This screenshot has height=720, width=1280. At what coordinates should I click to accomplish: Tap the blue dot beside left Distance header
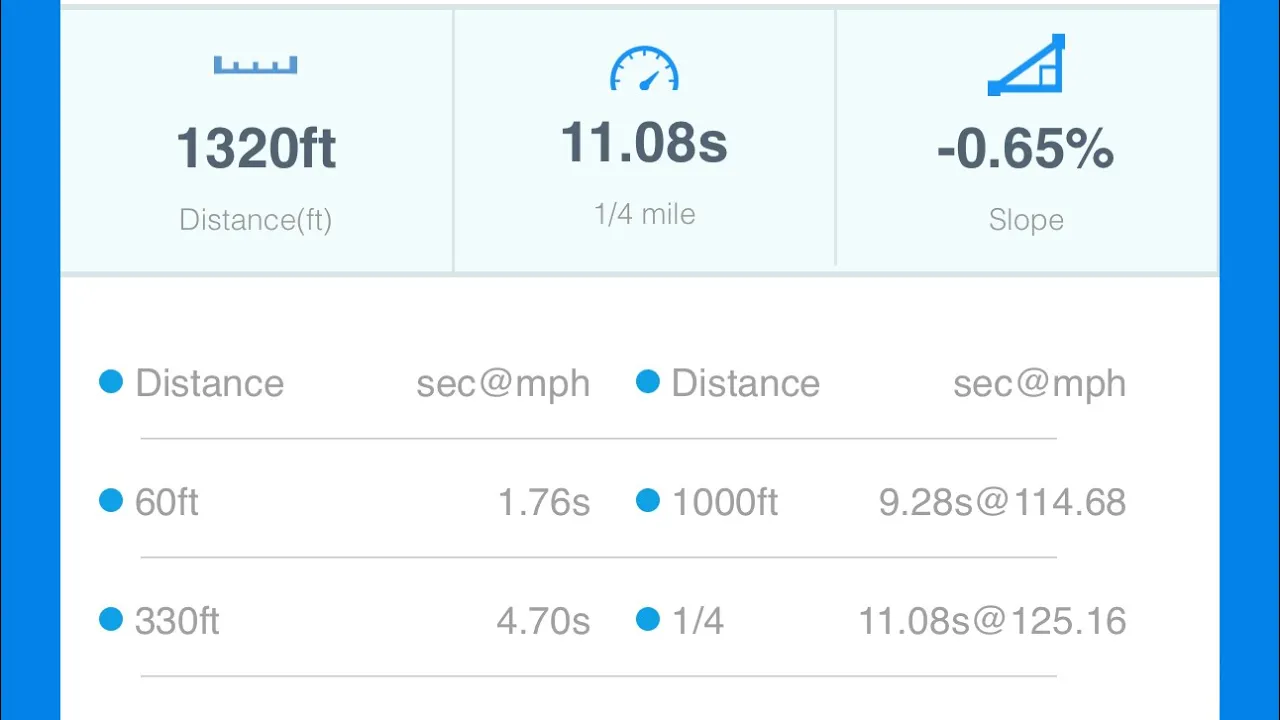click(x=111, y=381)
